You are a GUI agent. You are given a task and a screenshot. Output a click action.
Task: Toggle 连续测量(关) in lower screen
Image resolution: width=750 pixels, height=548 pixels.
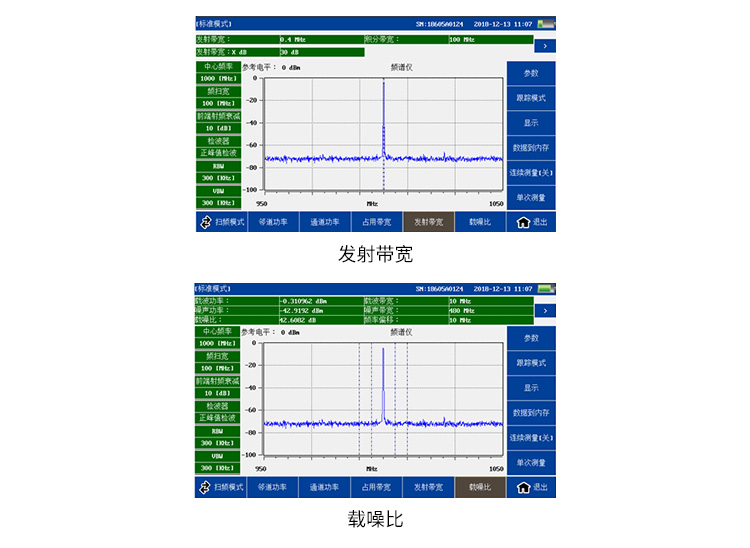coord(531,438)
